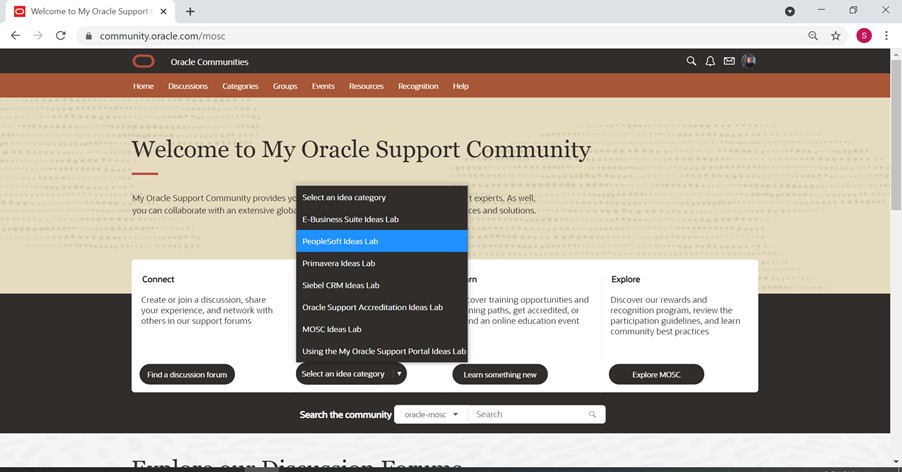Click the Oracle logo icon
The width and height of the screenshot is (902, 472).
pos(143,61)
